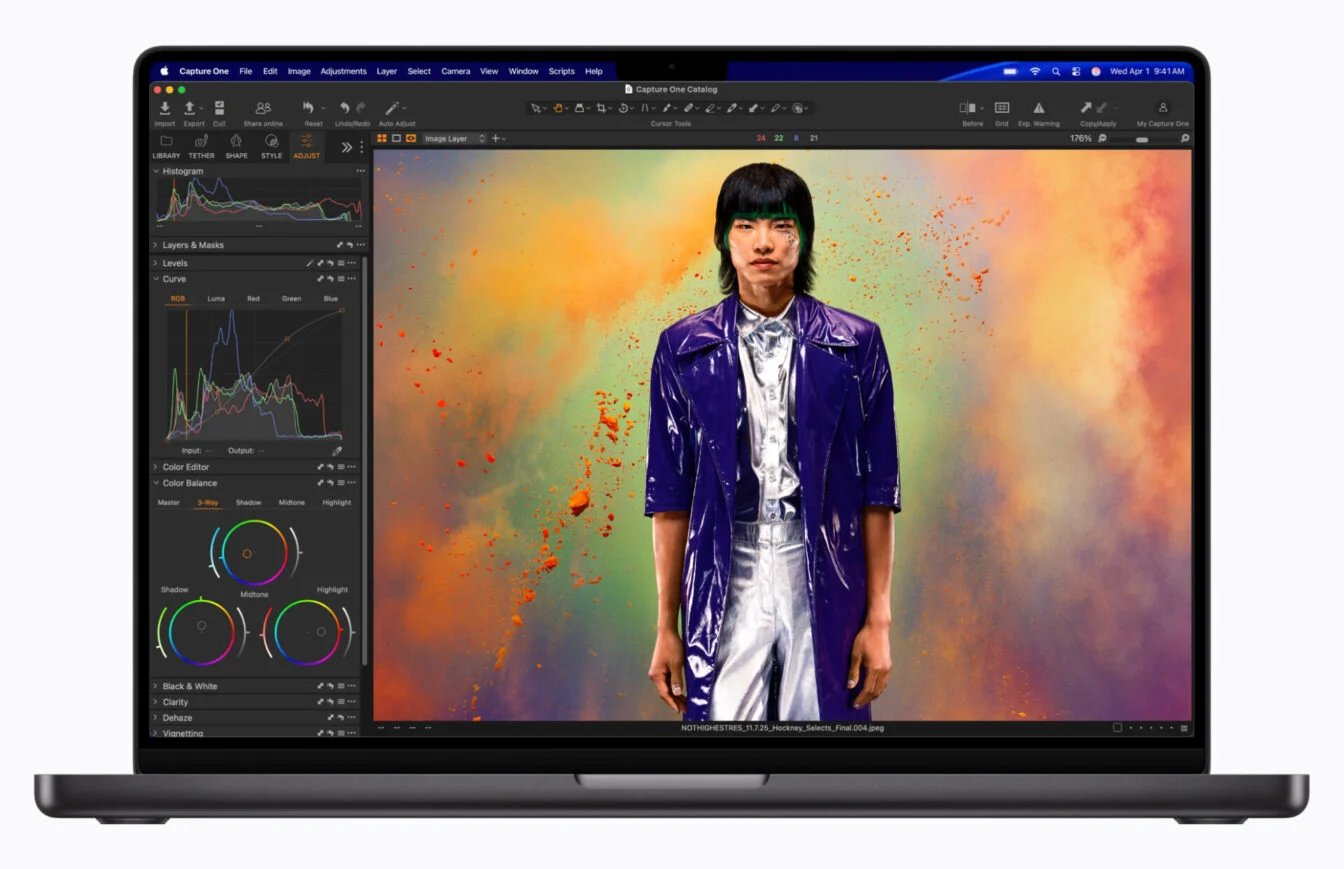The width and height of the screenshot is (1344, 869).
Task: Select the Crop cursor tool
Action: coord(601,108)
